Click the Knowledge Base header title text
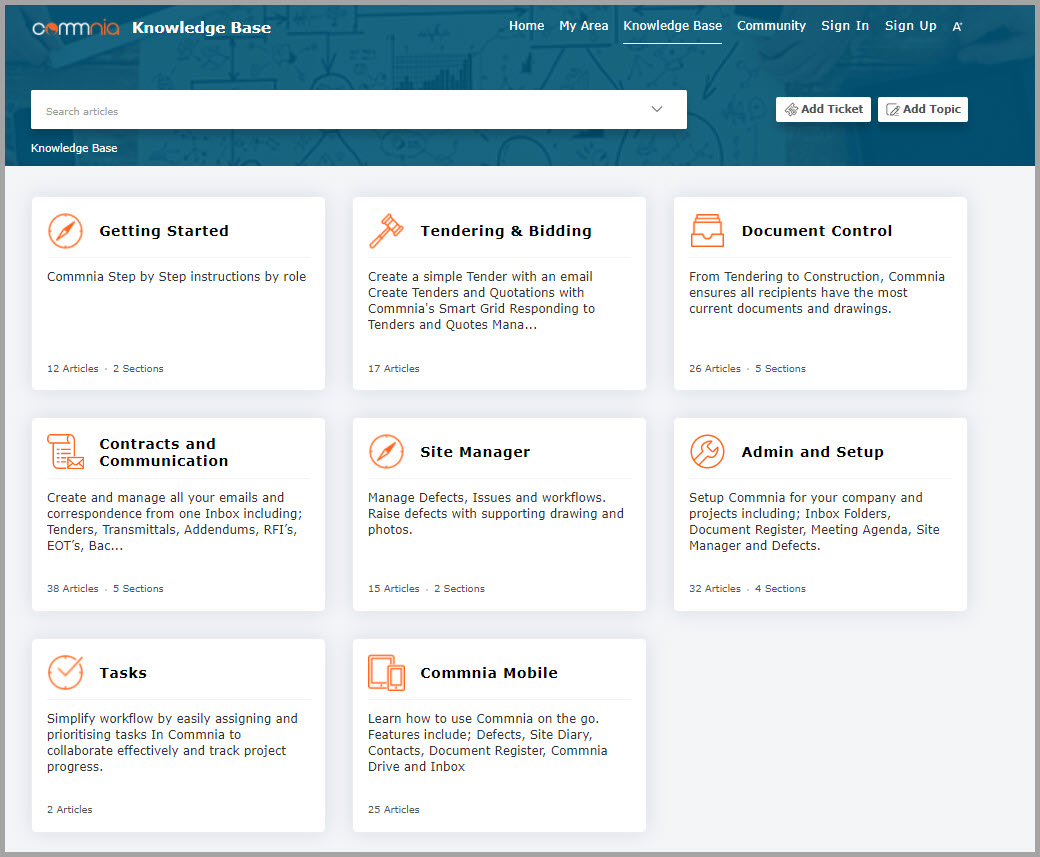The height and width of the screenshot is (857, 1040). pos(202,28)
